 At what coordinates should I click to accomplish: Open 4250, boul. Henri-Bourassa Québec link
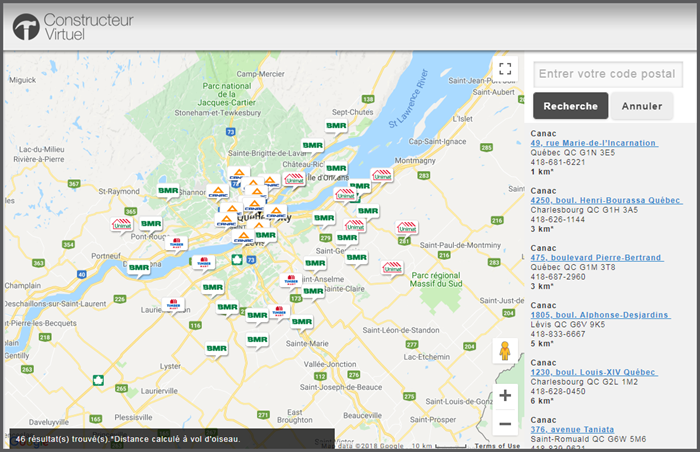[606, 200]
